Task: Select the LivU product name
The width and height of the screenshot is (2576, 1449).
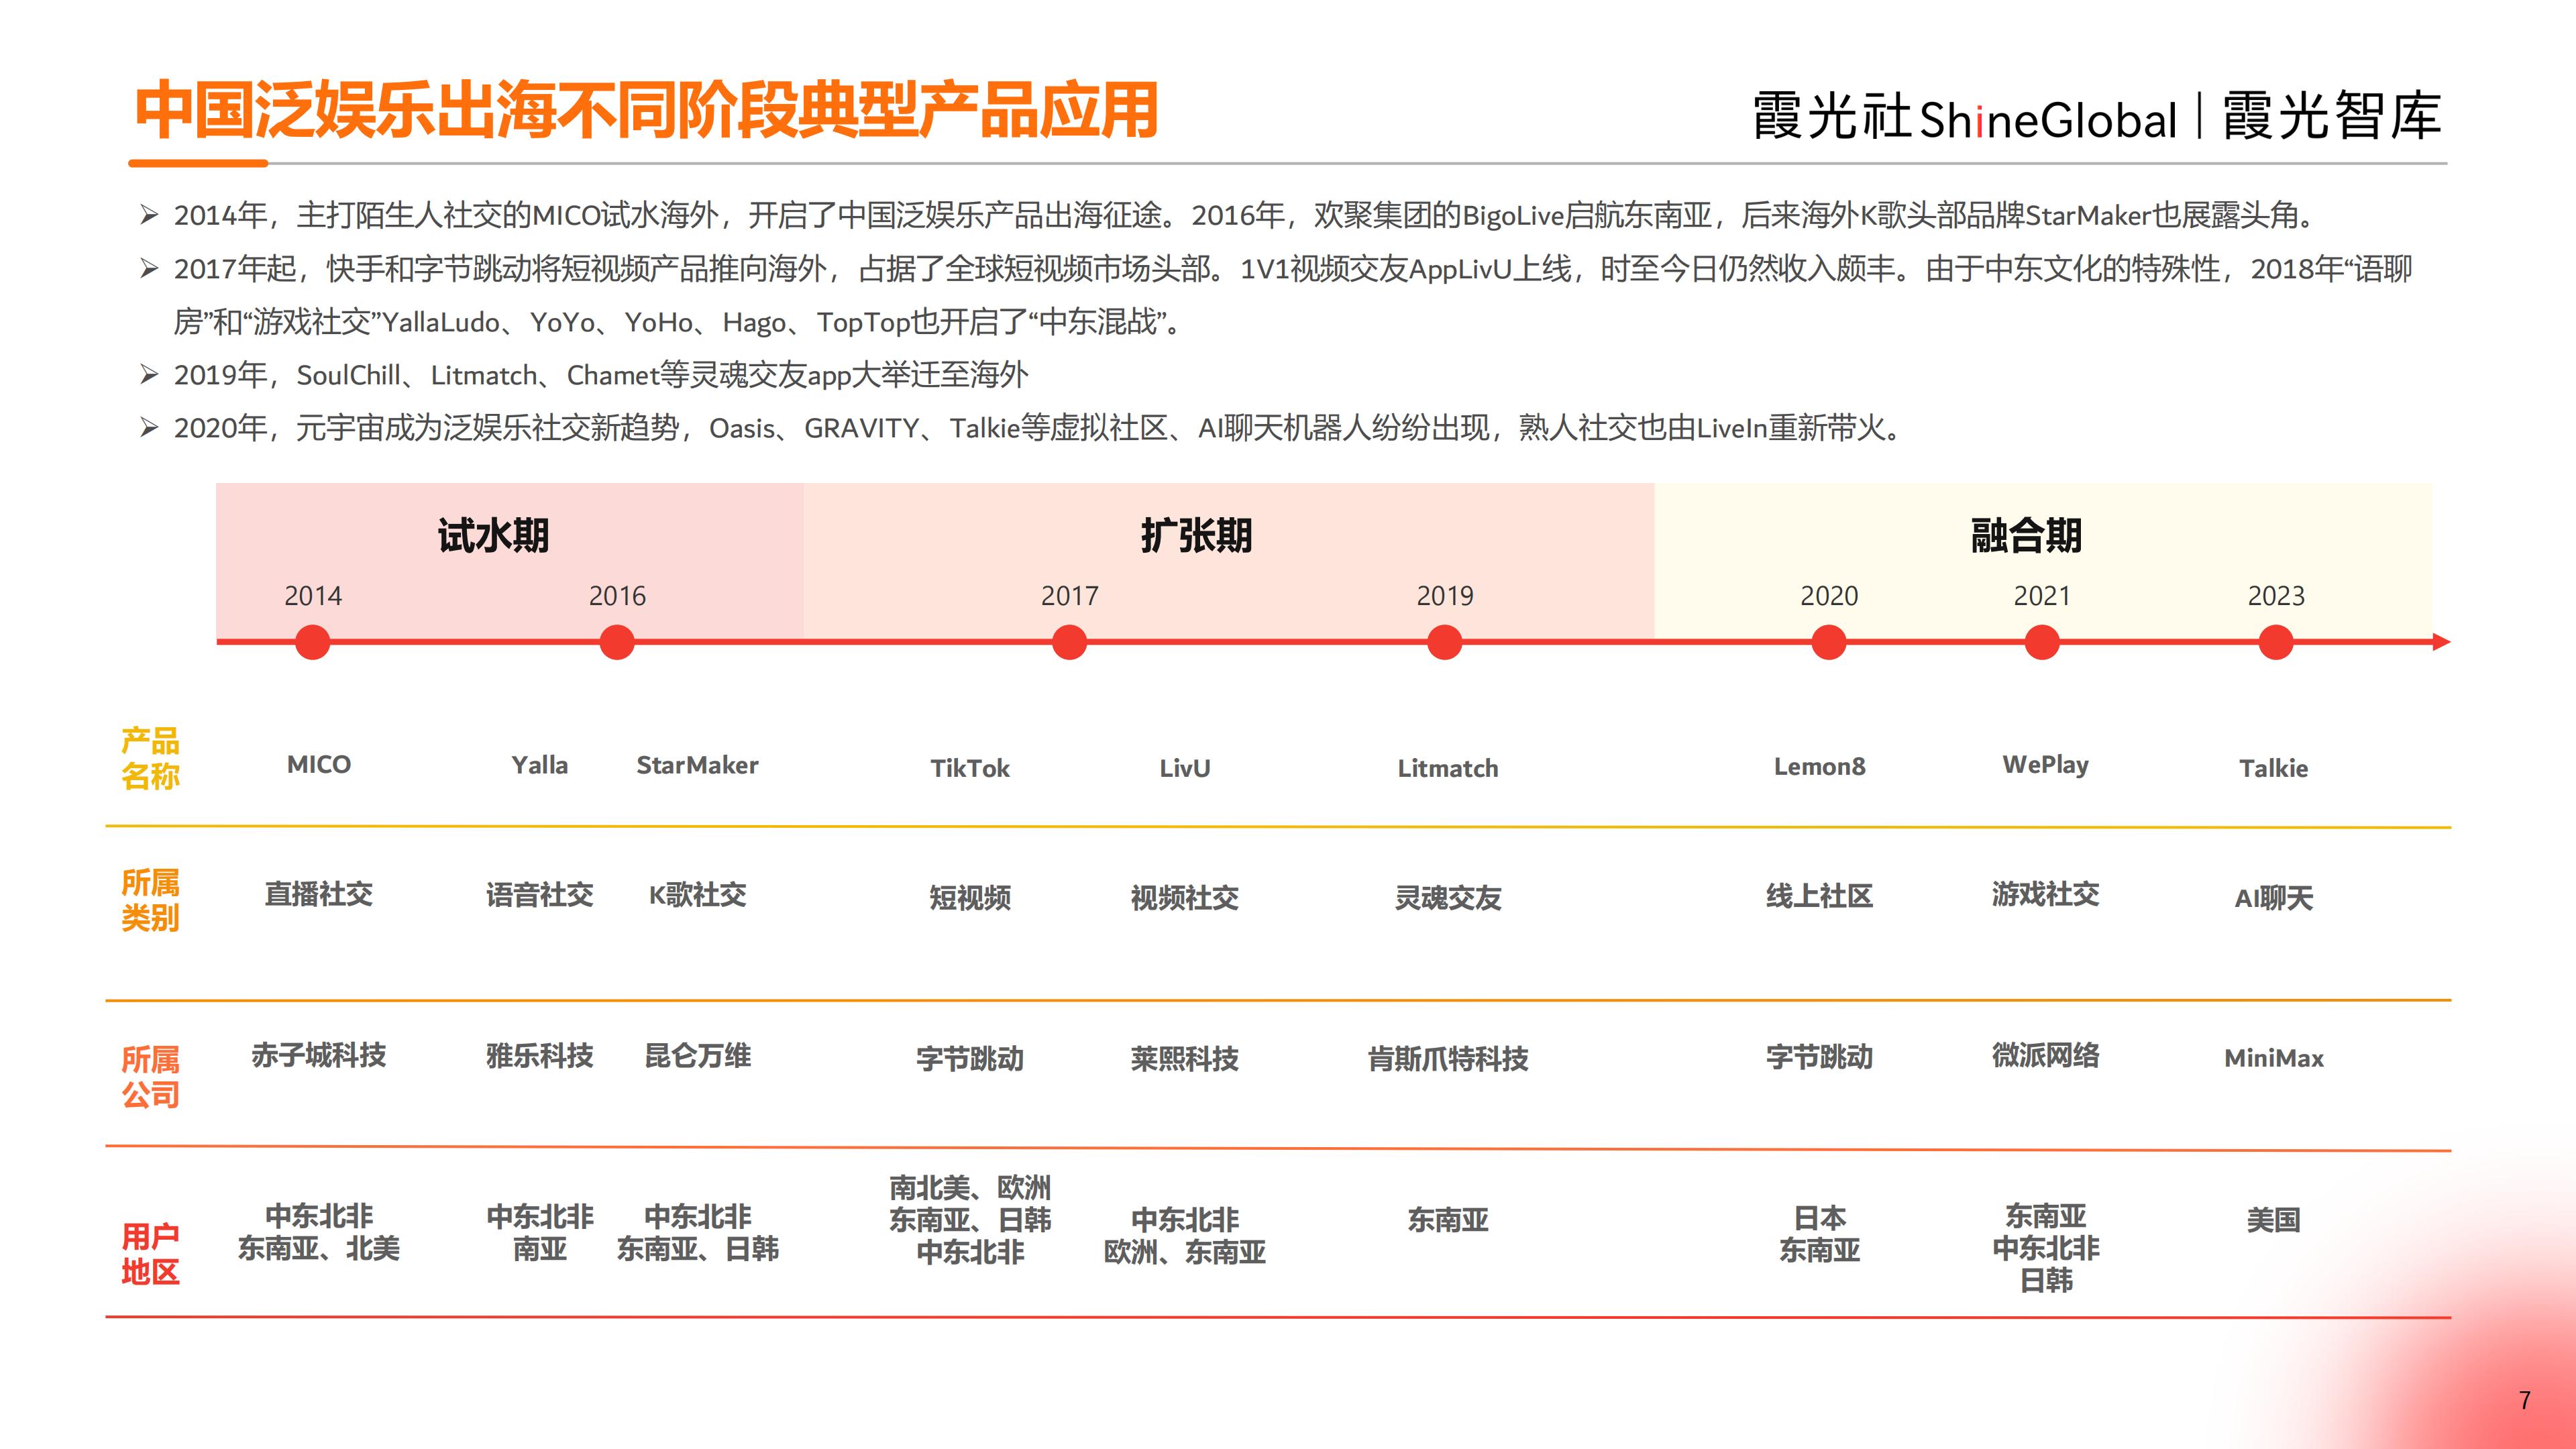Action: click(x=1185, y=768)
